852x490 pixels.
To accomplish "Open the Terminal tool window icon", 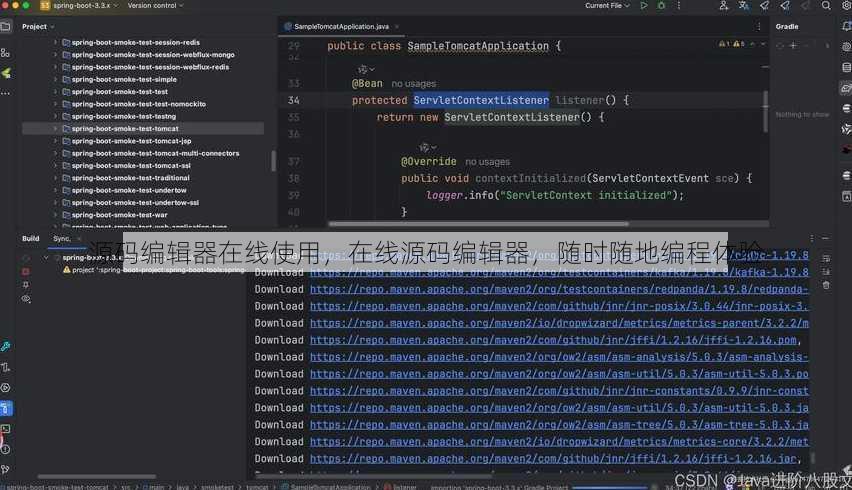I will click(x=5, y=429).
